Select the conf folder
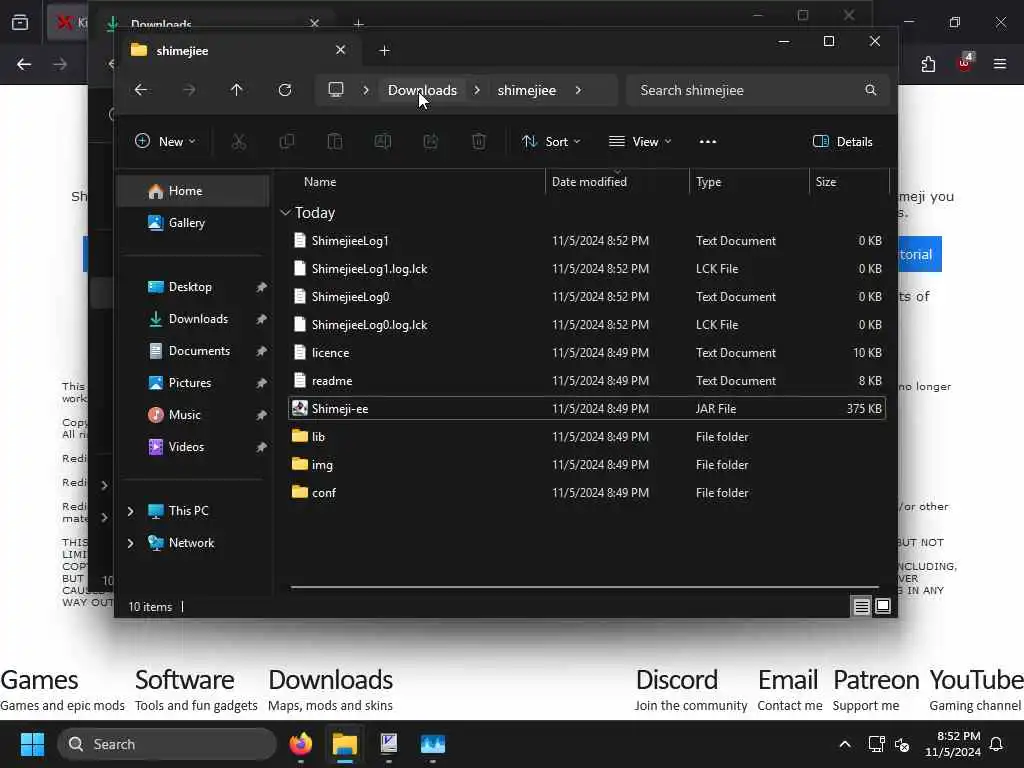Screen dimensions: 1024x768 (x=586, y=493)
